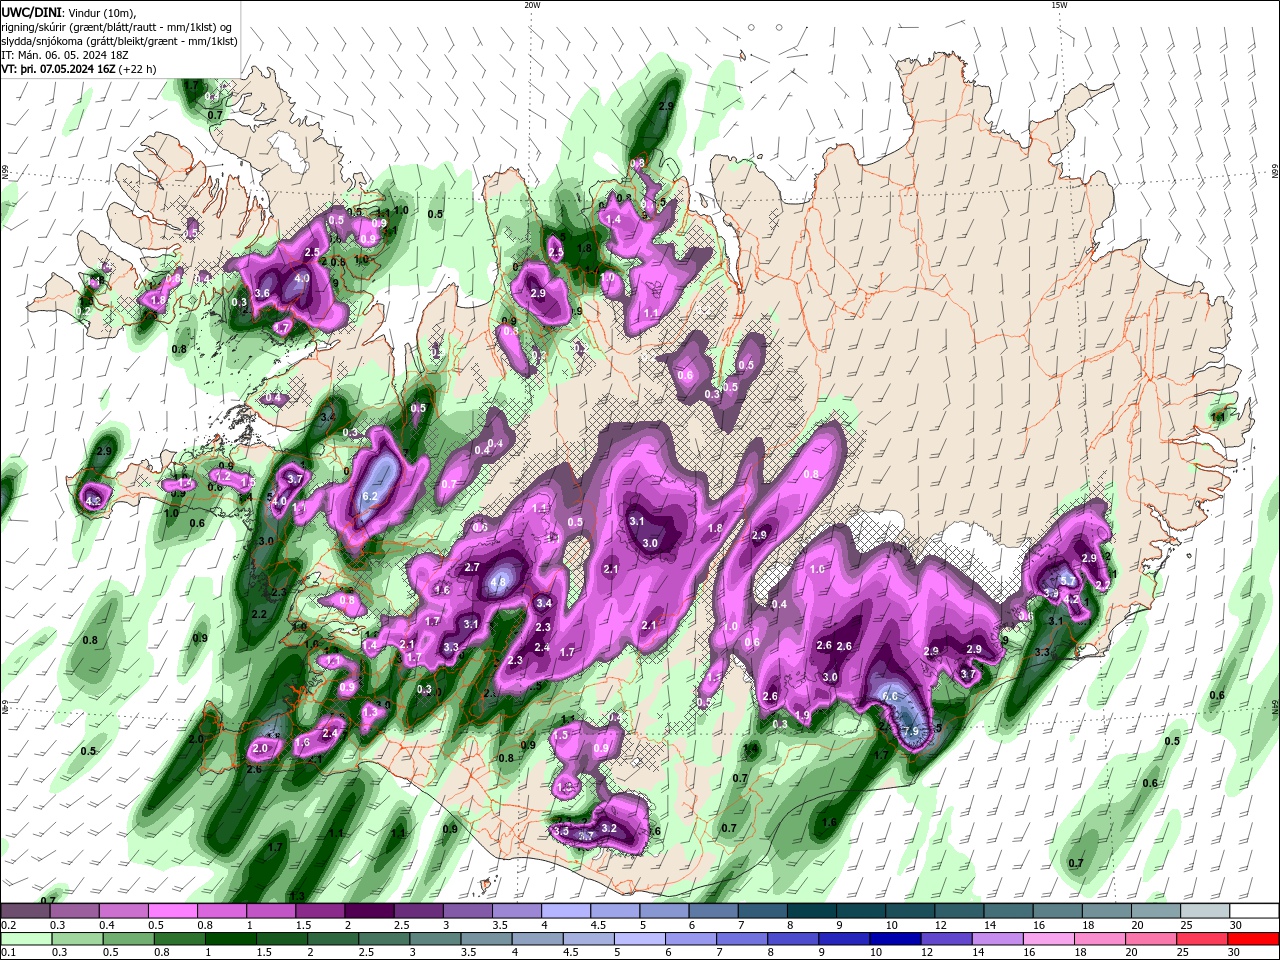Click the 2.2 rainfall value off the west coast
1280x960 pixels.
click(259, 613)
